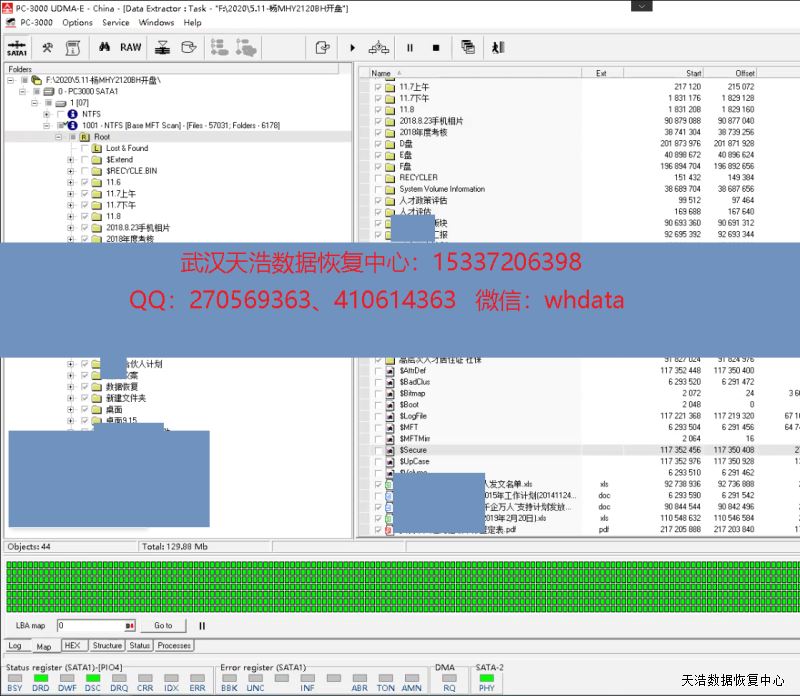
Task: Open the tools (hammer and wrench) icon
Action: (47, 47)
